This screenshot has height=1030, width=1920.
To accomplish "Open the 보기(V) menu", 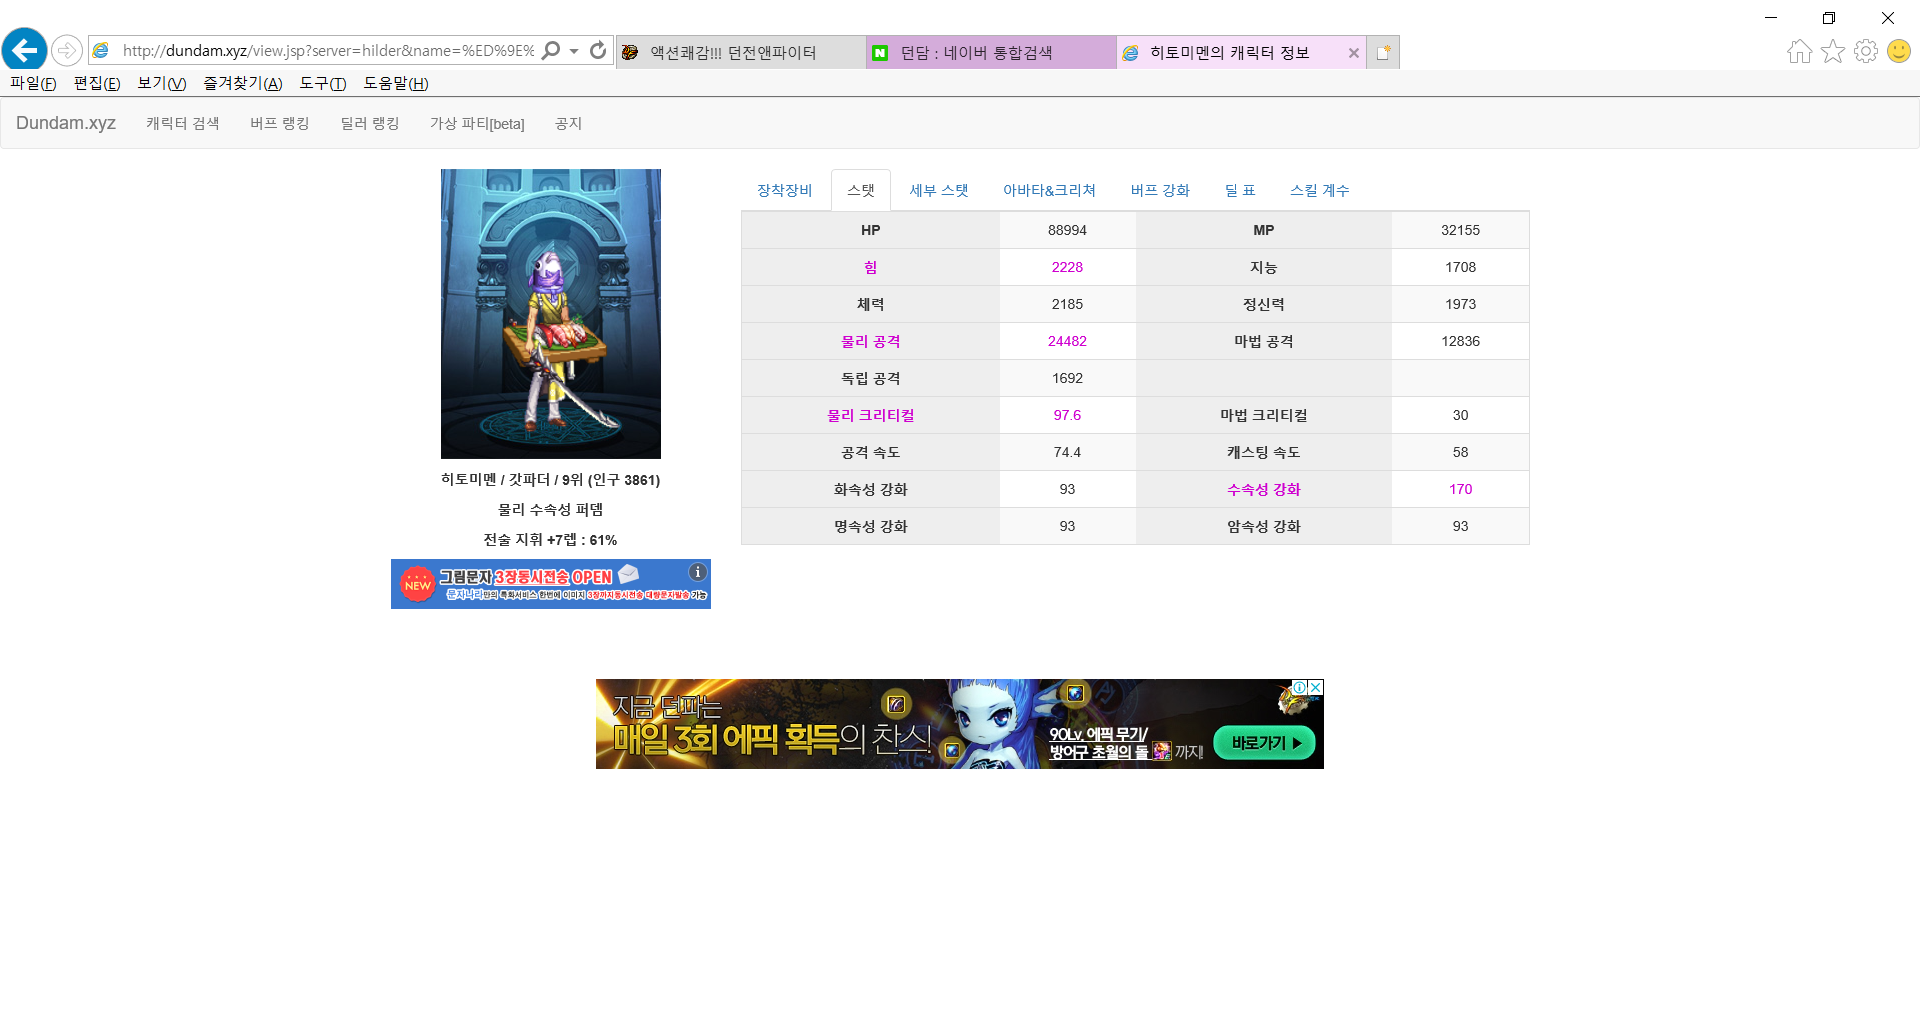I will tap(162, 83).
